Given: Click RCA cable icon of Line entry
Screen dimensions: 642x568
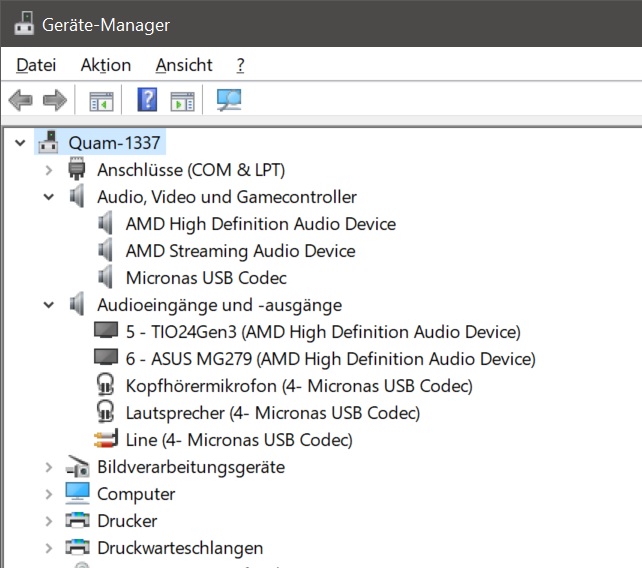Looking at the screenshot, I should point(106,439).
